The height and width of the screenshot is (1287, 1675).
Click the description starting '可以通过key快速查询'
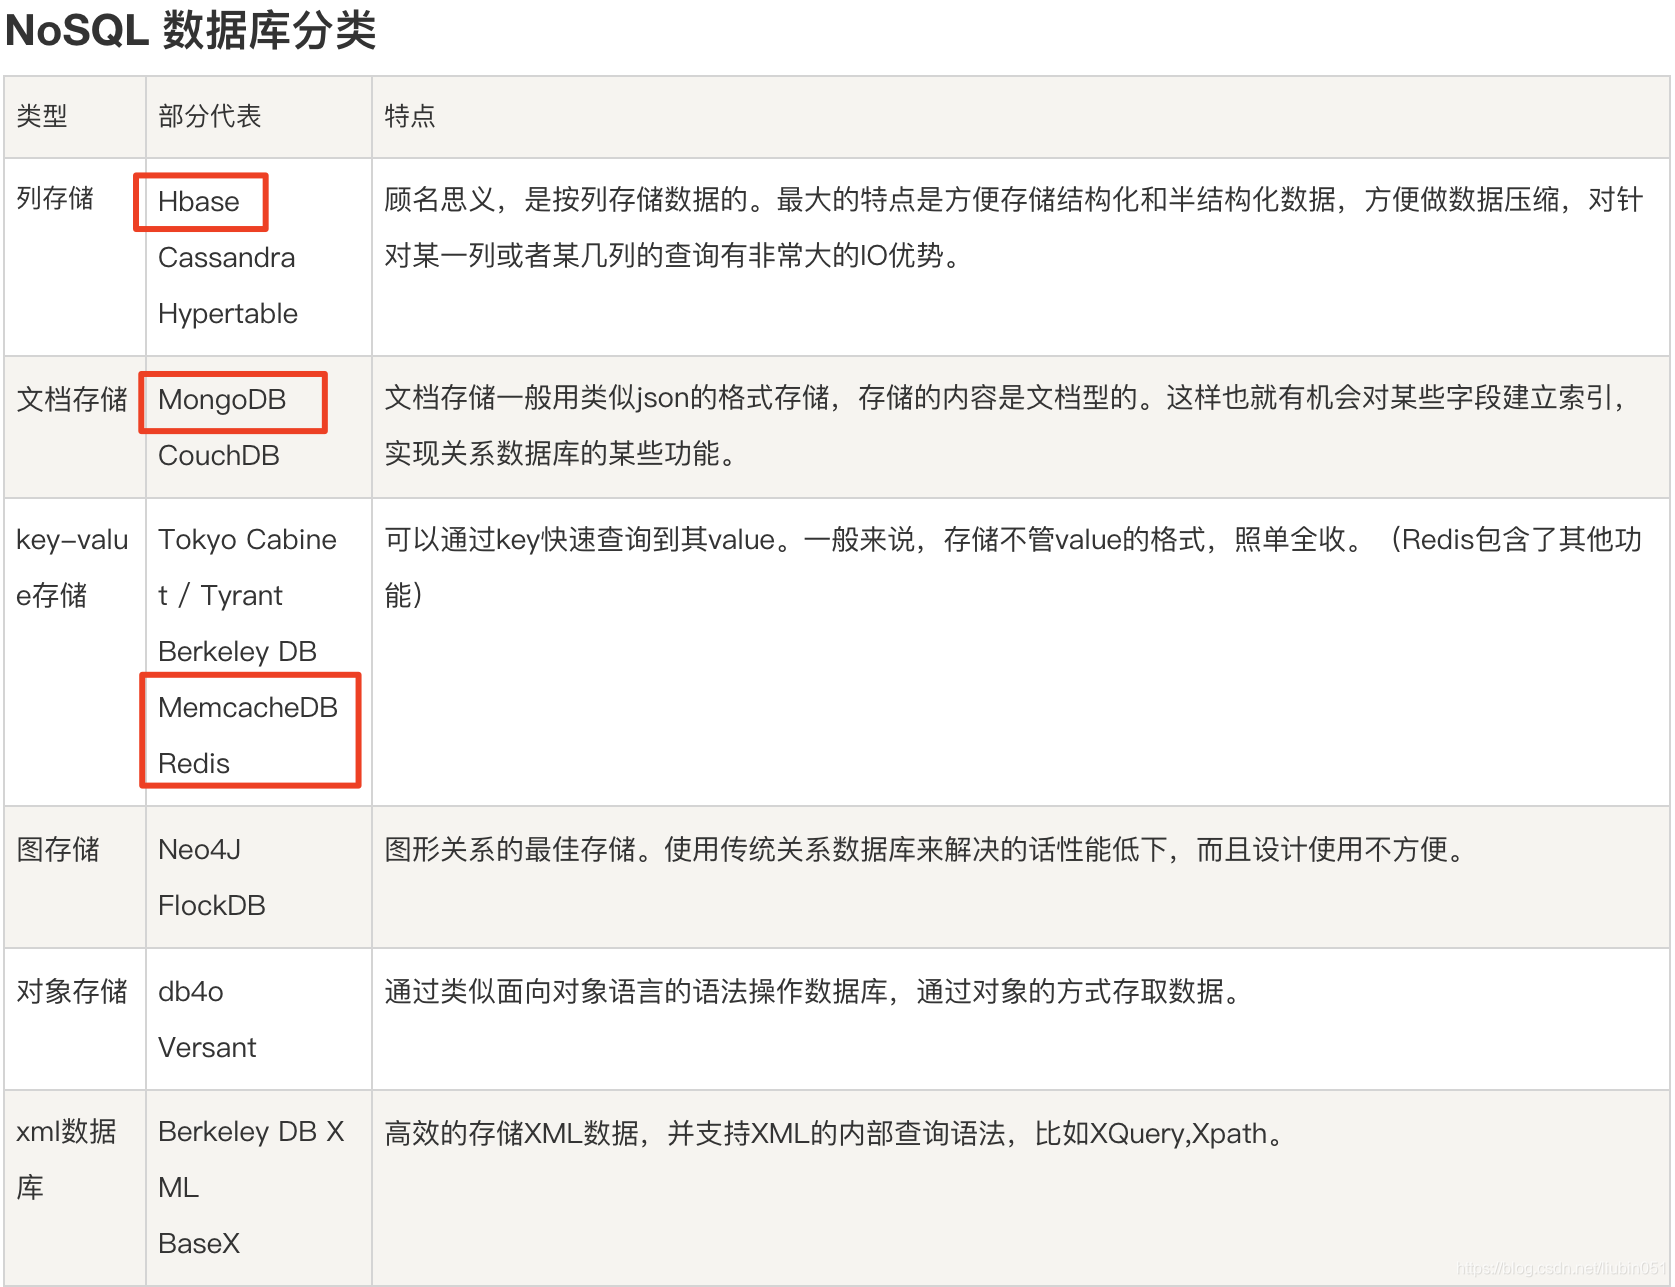point(1014,567)
